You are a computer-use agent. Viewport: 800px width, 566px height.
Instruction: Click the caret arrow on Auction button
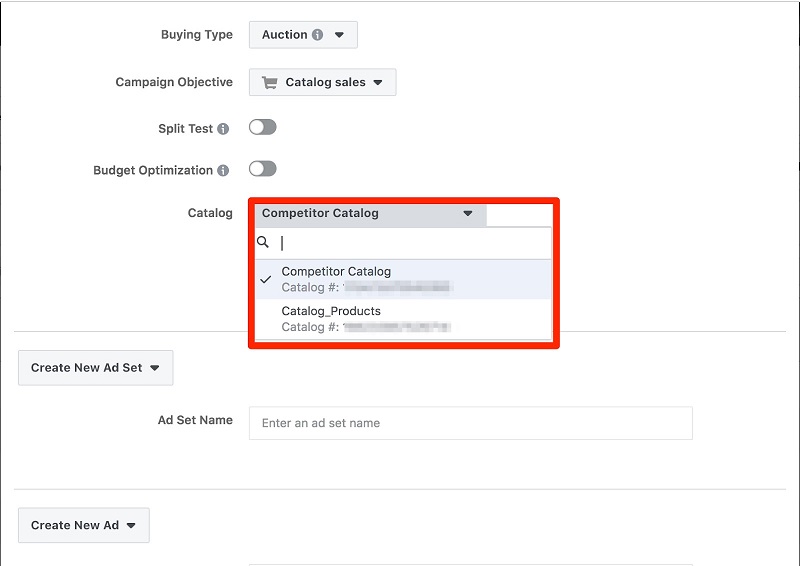[339, 35]
